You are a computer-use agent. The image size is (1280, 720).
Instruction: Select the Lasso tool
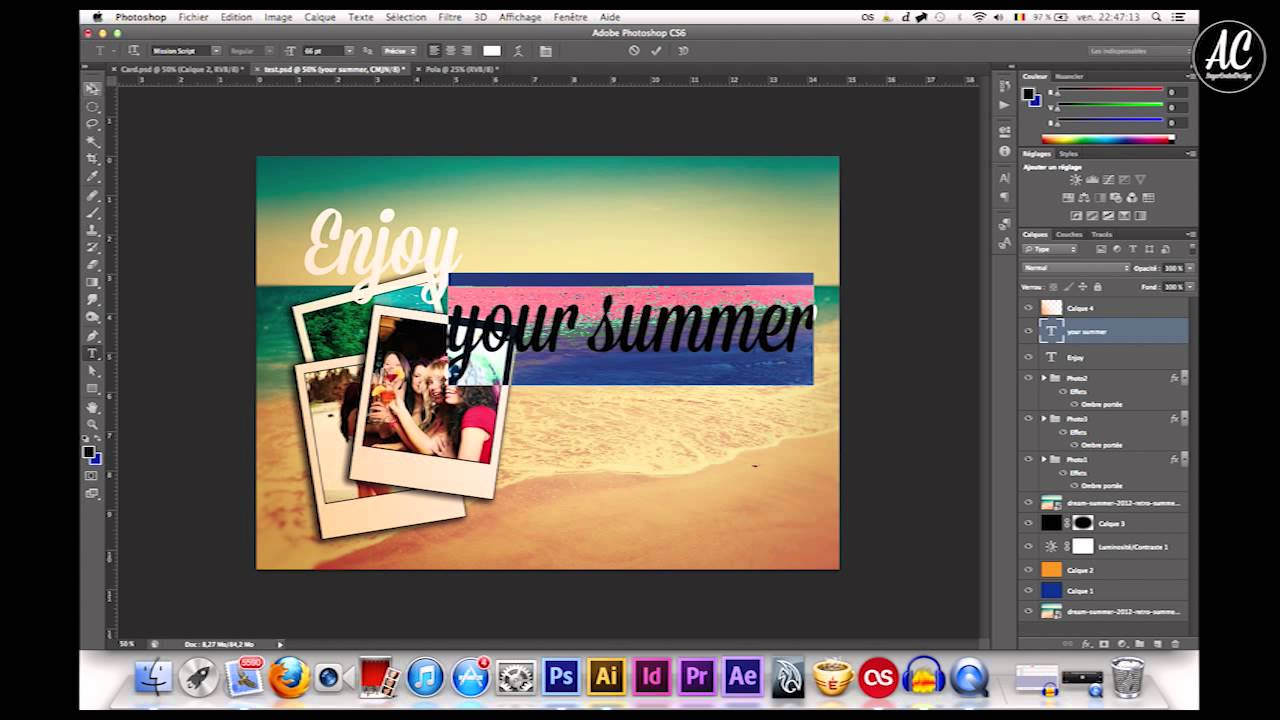92,124
